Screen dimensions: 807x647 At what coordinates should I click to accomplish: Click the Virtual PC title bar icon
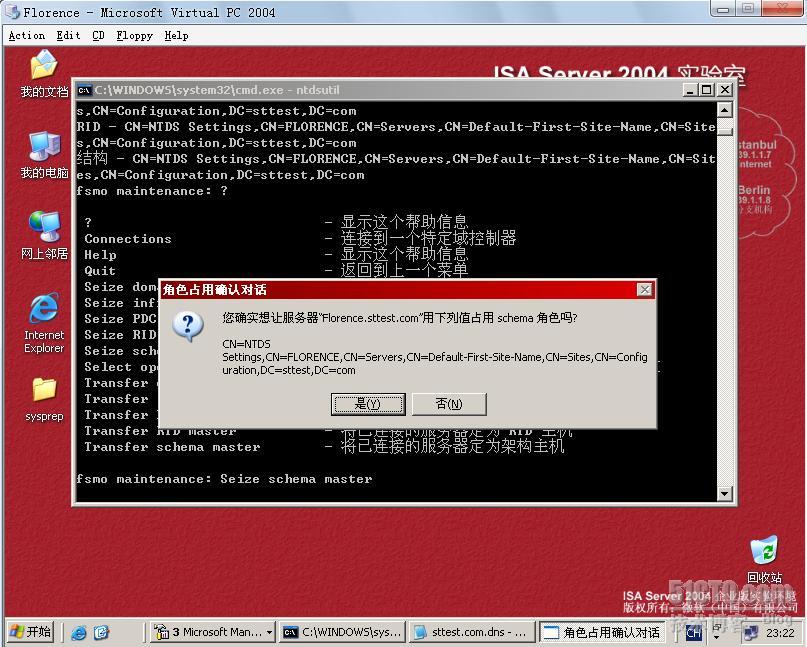pos(13,12)
